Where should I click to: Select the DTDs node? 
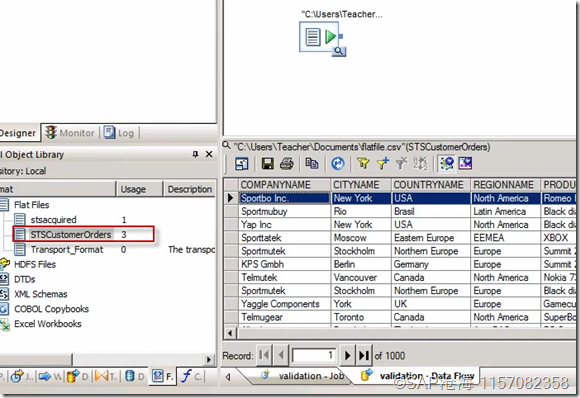click(x=24, y=279)
